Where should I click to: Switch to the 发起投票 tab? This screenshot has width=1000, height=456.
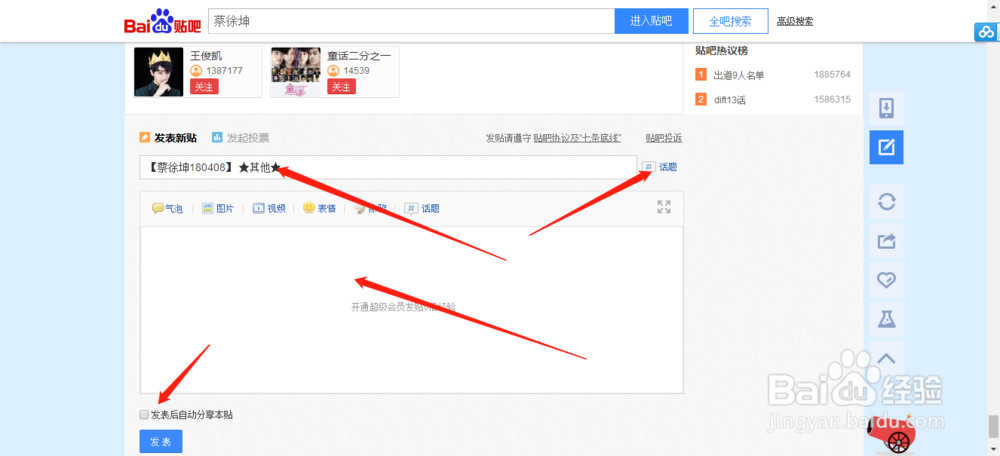click(x=240, y=138)
